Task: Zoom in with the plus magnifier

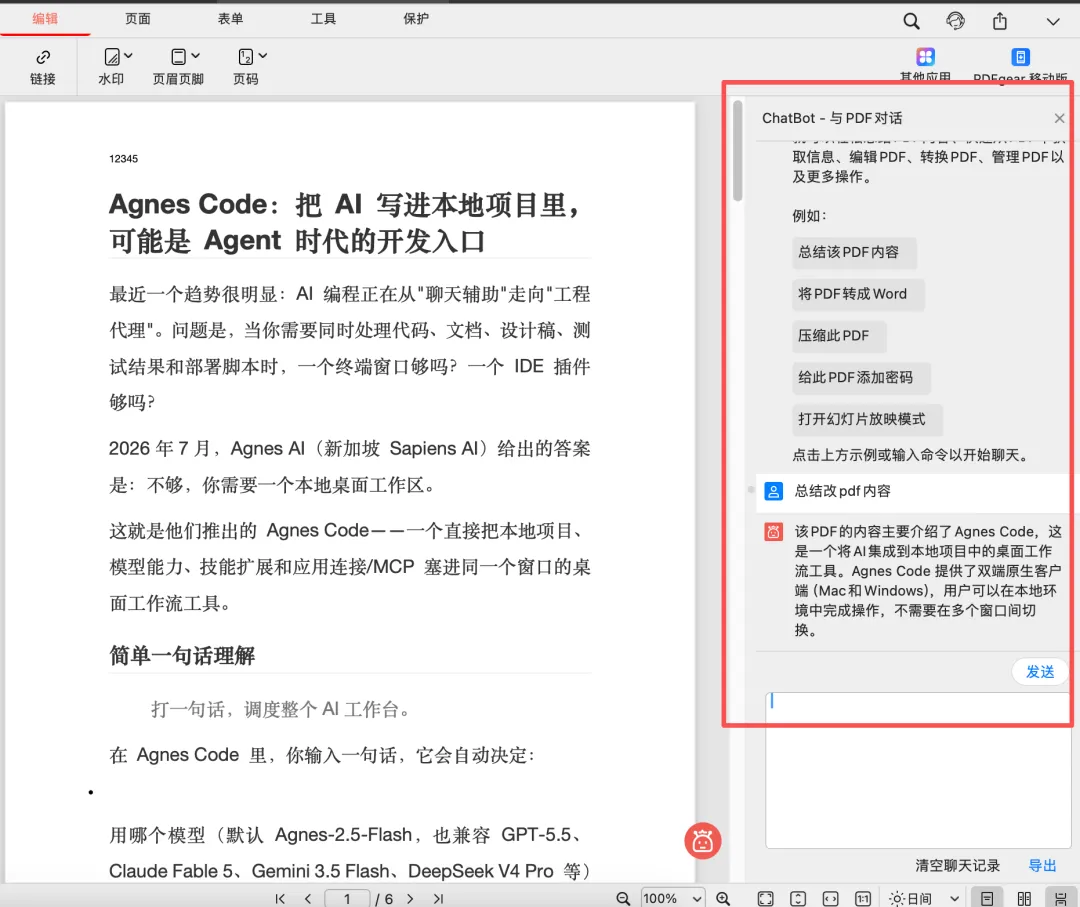Action: coord(723,899)
